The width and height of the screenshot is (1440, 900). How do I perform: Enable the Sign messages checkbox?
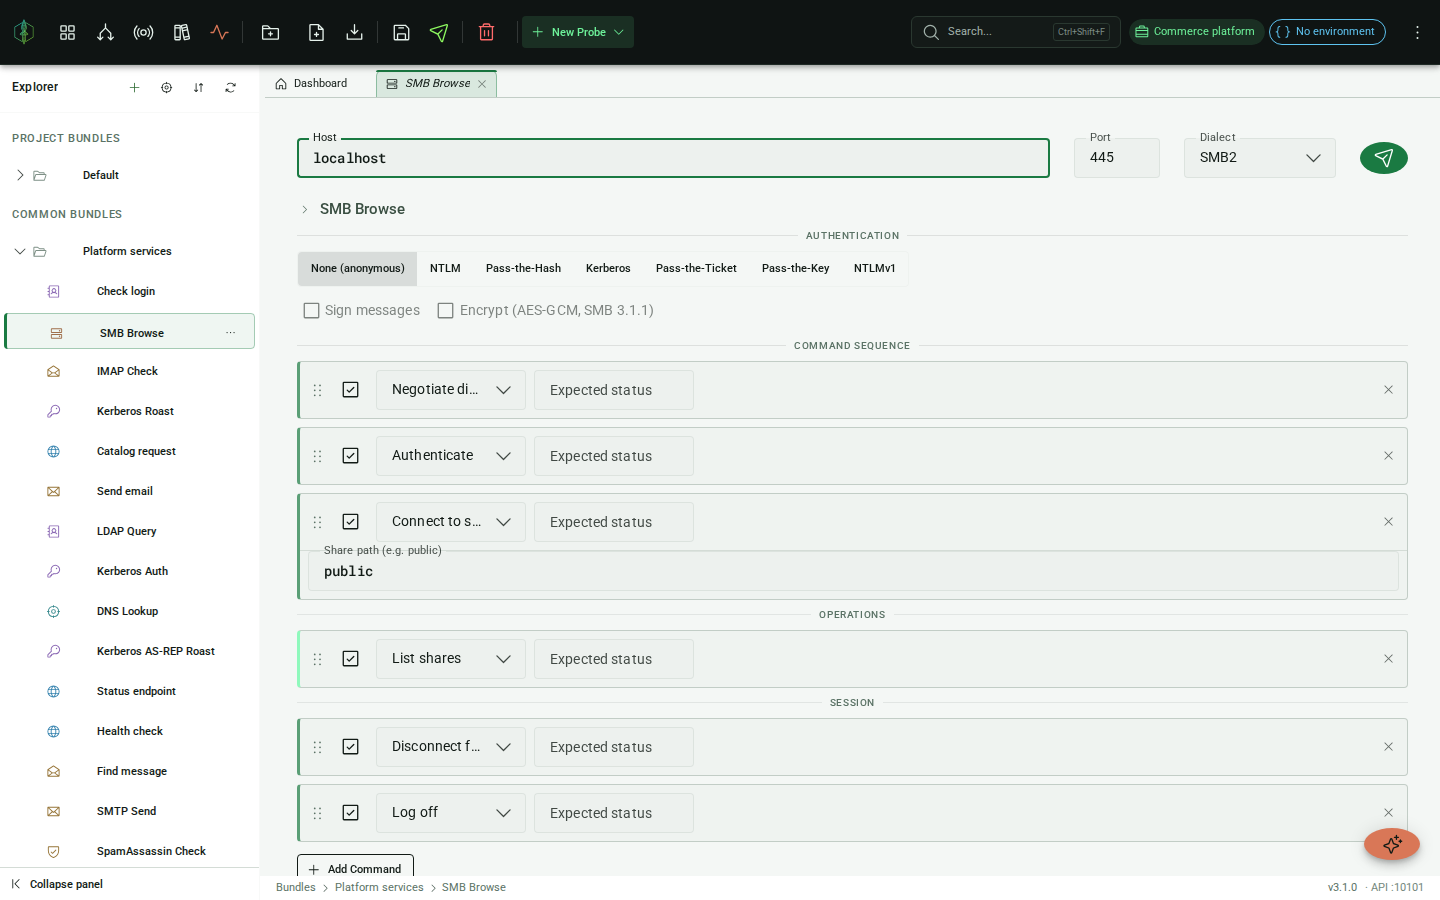click(x=311, y=311)
